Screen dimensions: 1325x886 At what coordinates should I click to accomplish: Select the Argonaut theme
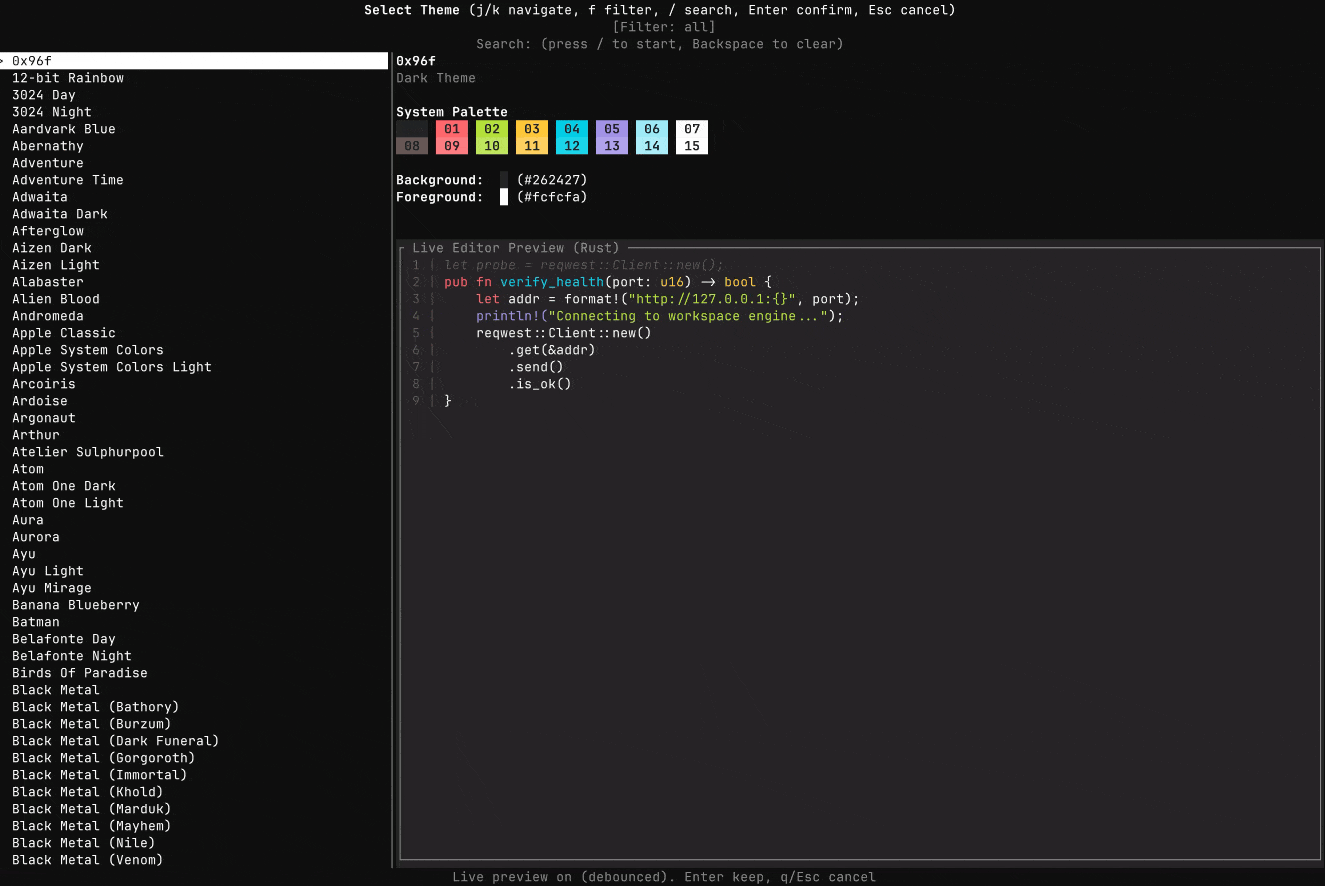(x=44, y=418)
